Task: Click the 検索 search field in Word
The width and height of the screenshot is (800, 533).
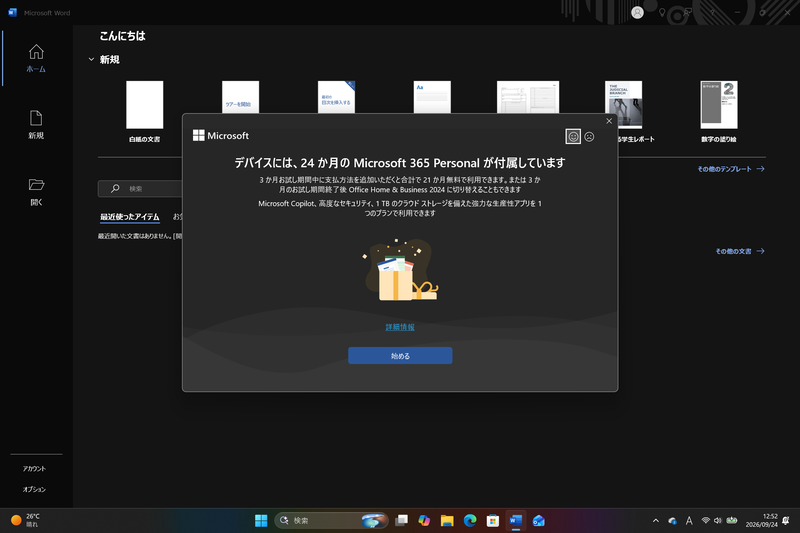Action: coord(140,189)
